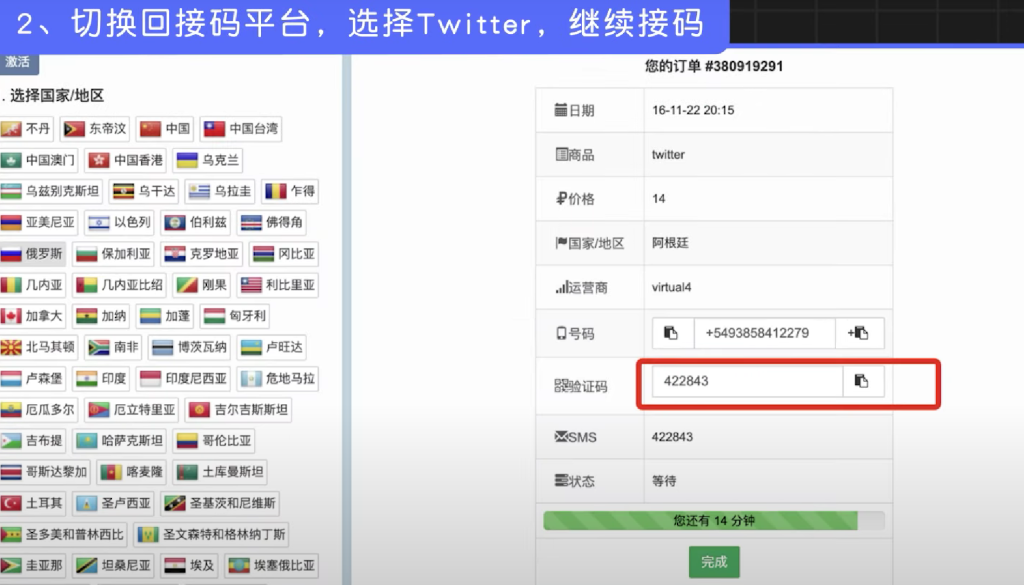Screen dimensions: 1024x585
Task: Choose country 以色列
Action: click(120, 223)
